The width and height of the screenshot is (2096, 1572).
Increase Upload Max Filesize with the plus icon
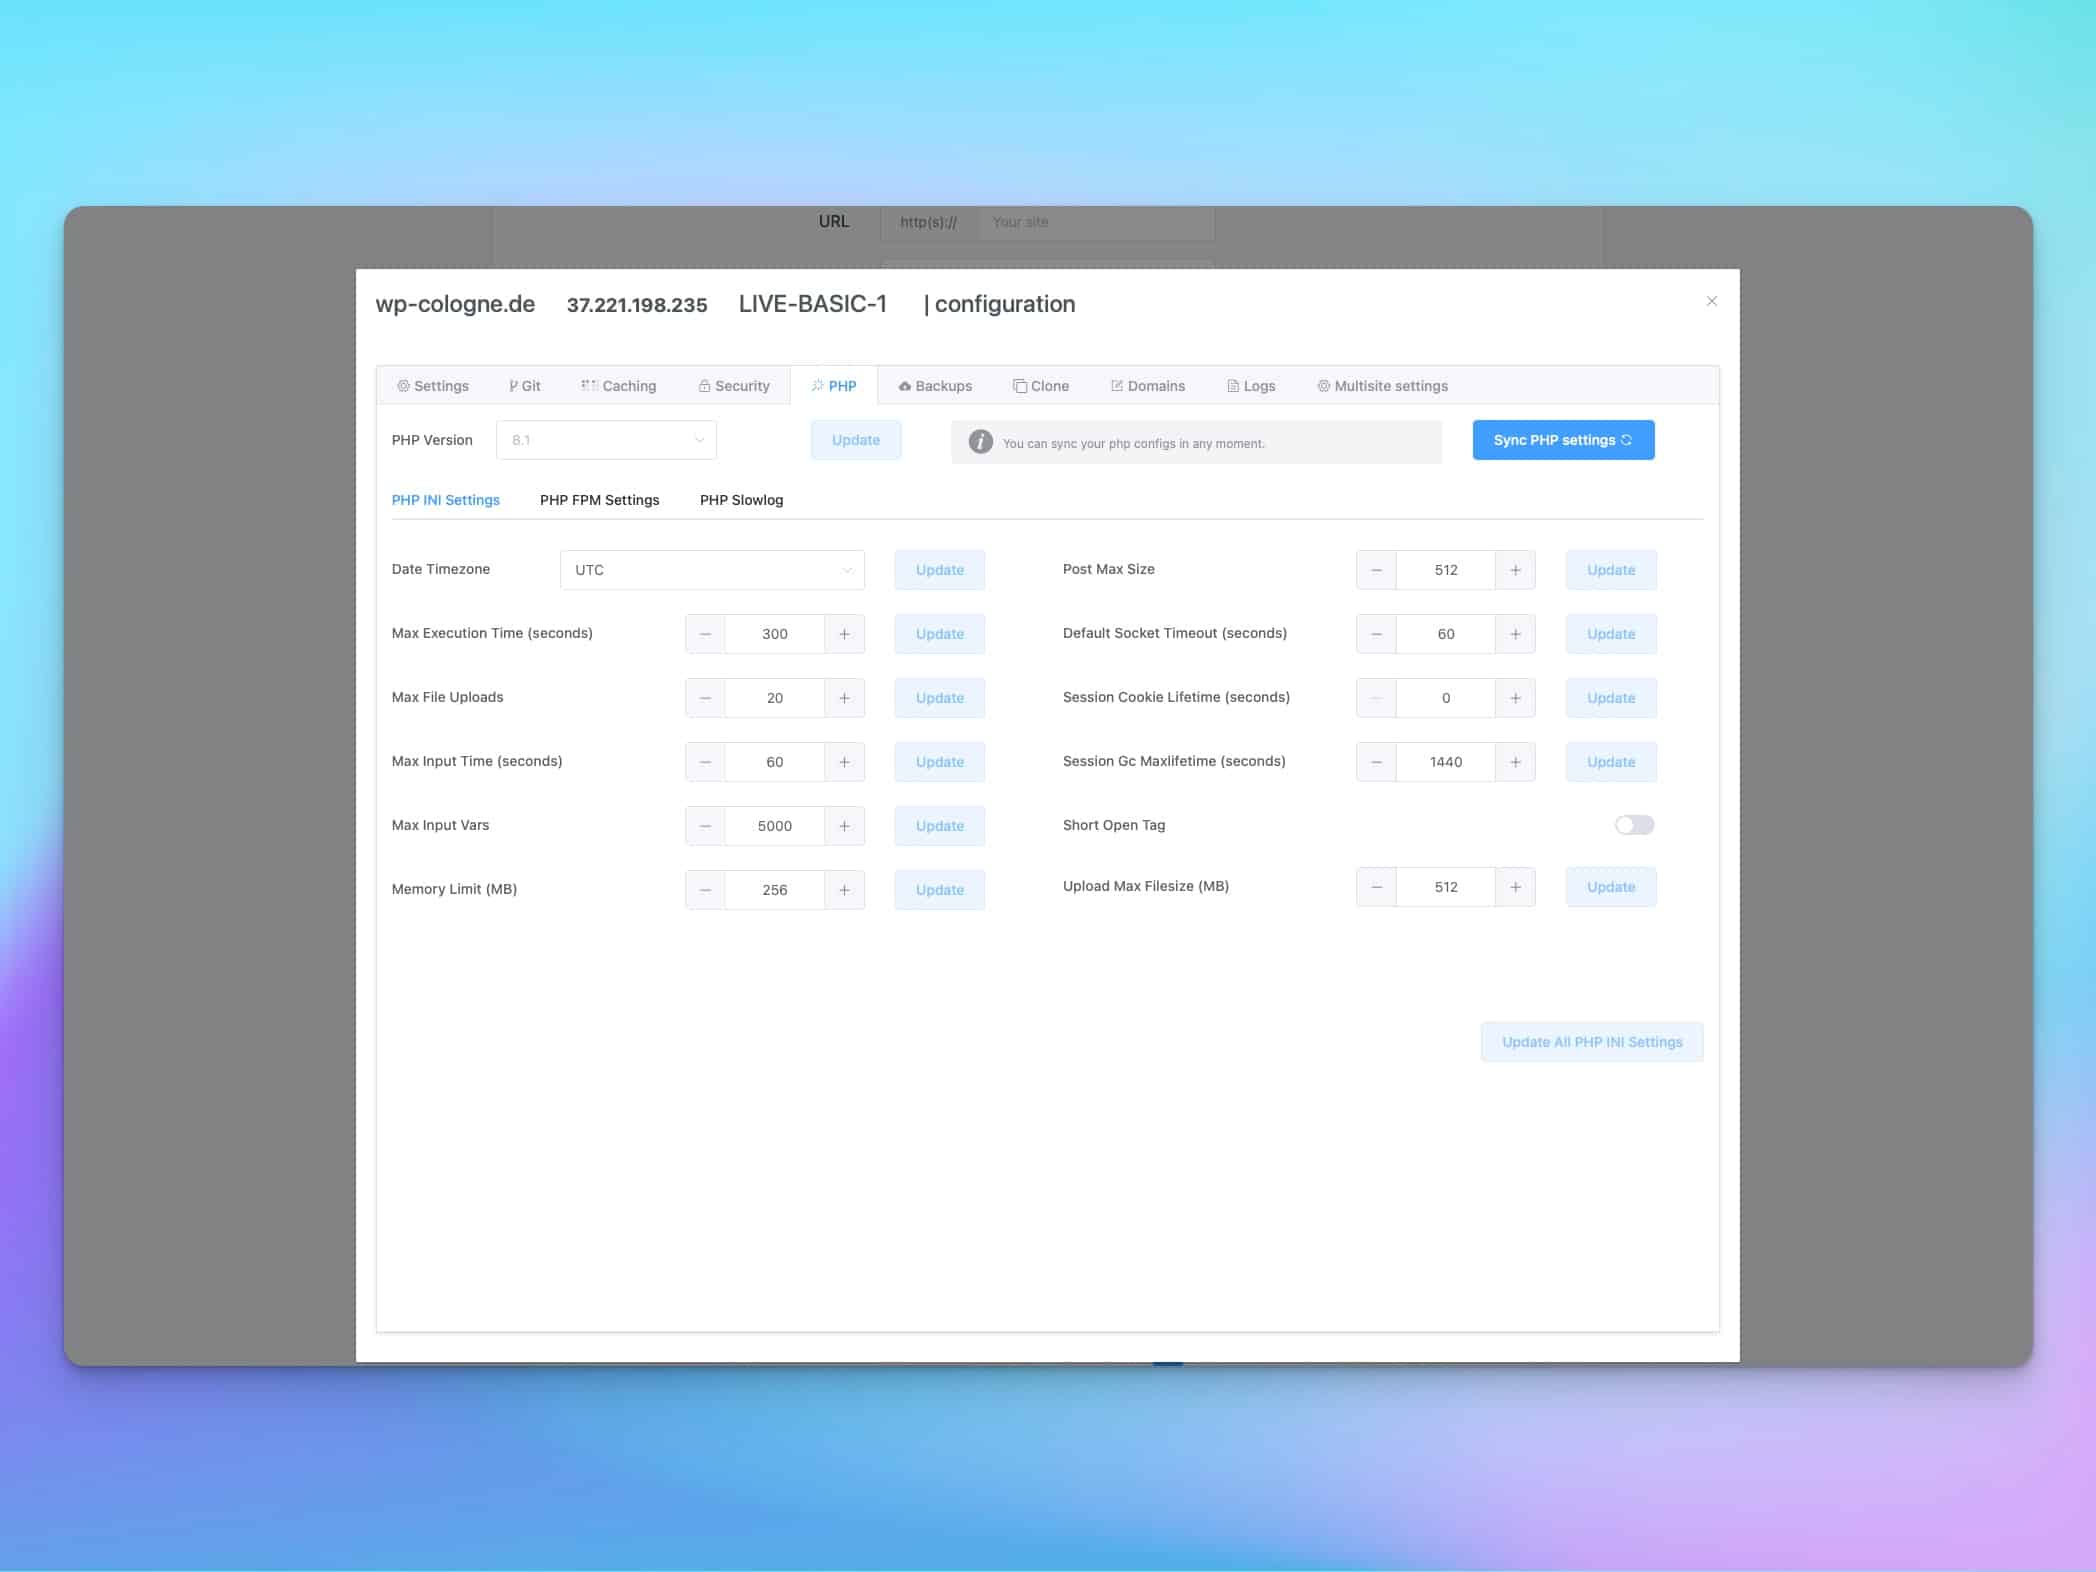(1515, 887)
